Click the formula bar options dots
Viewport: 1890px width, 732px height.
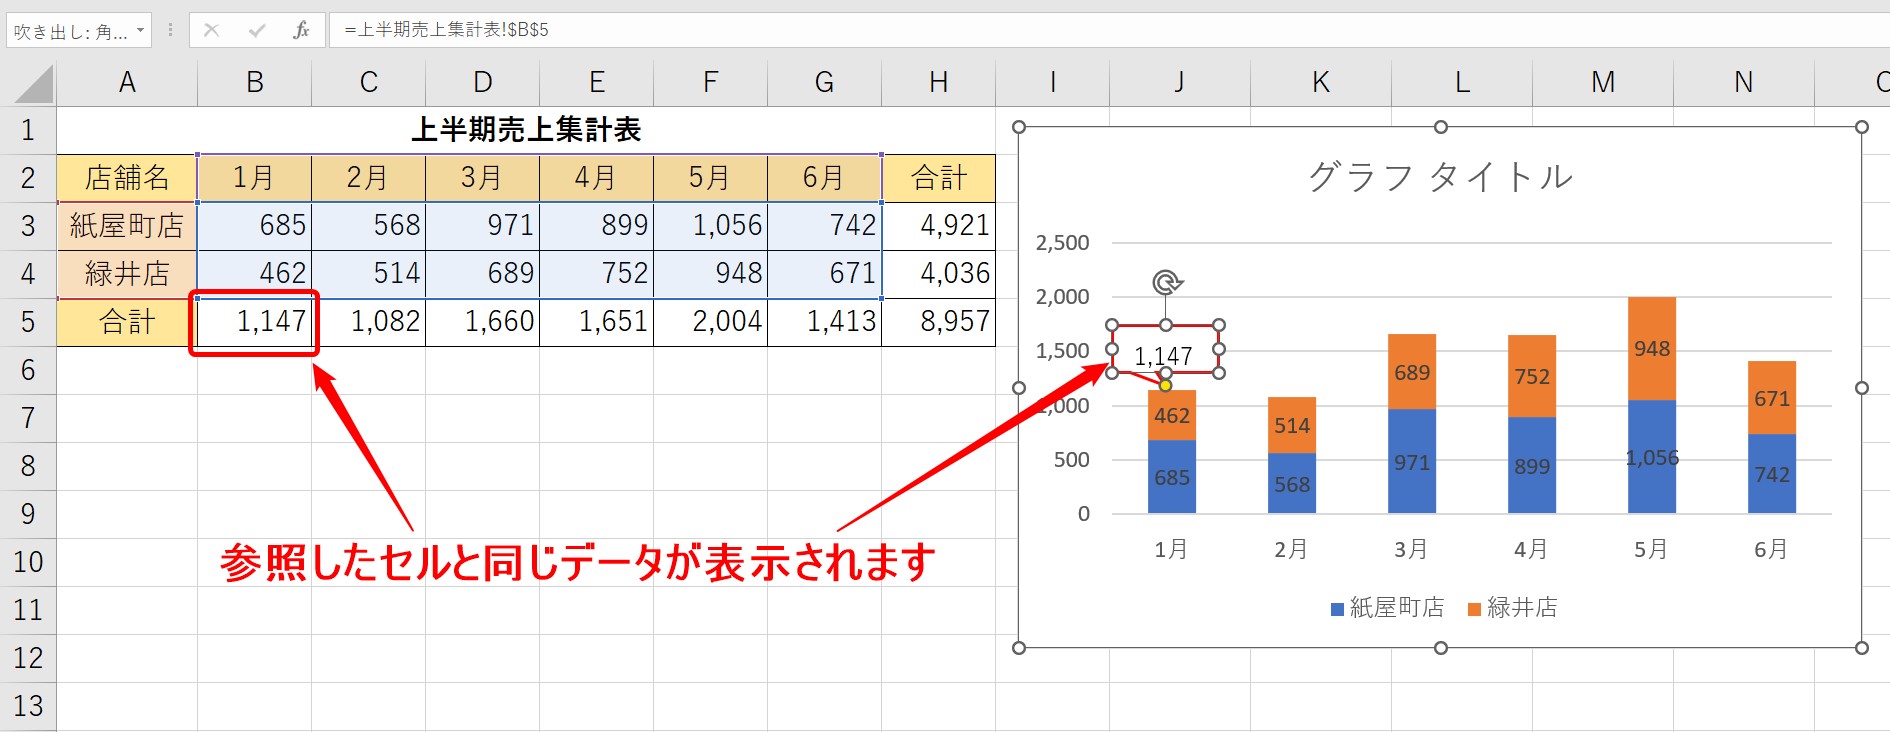click(x=170, y=30)
